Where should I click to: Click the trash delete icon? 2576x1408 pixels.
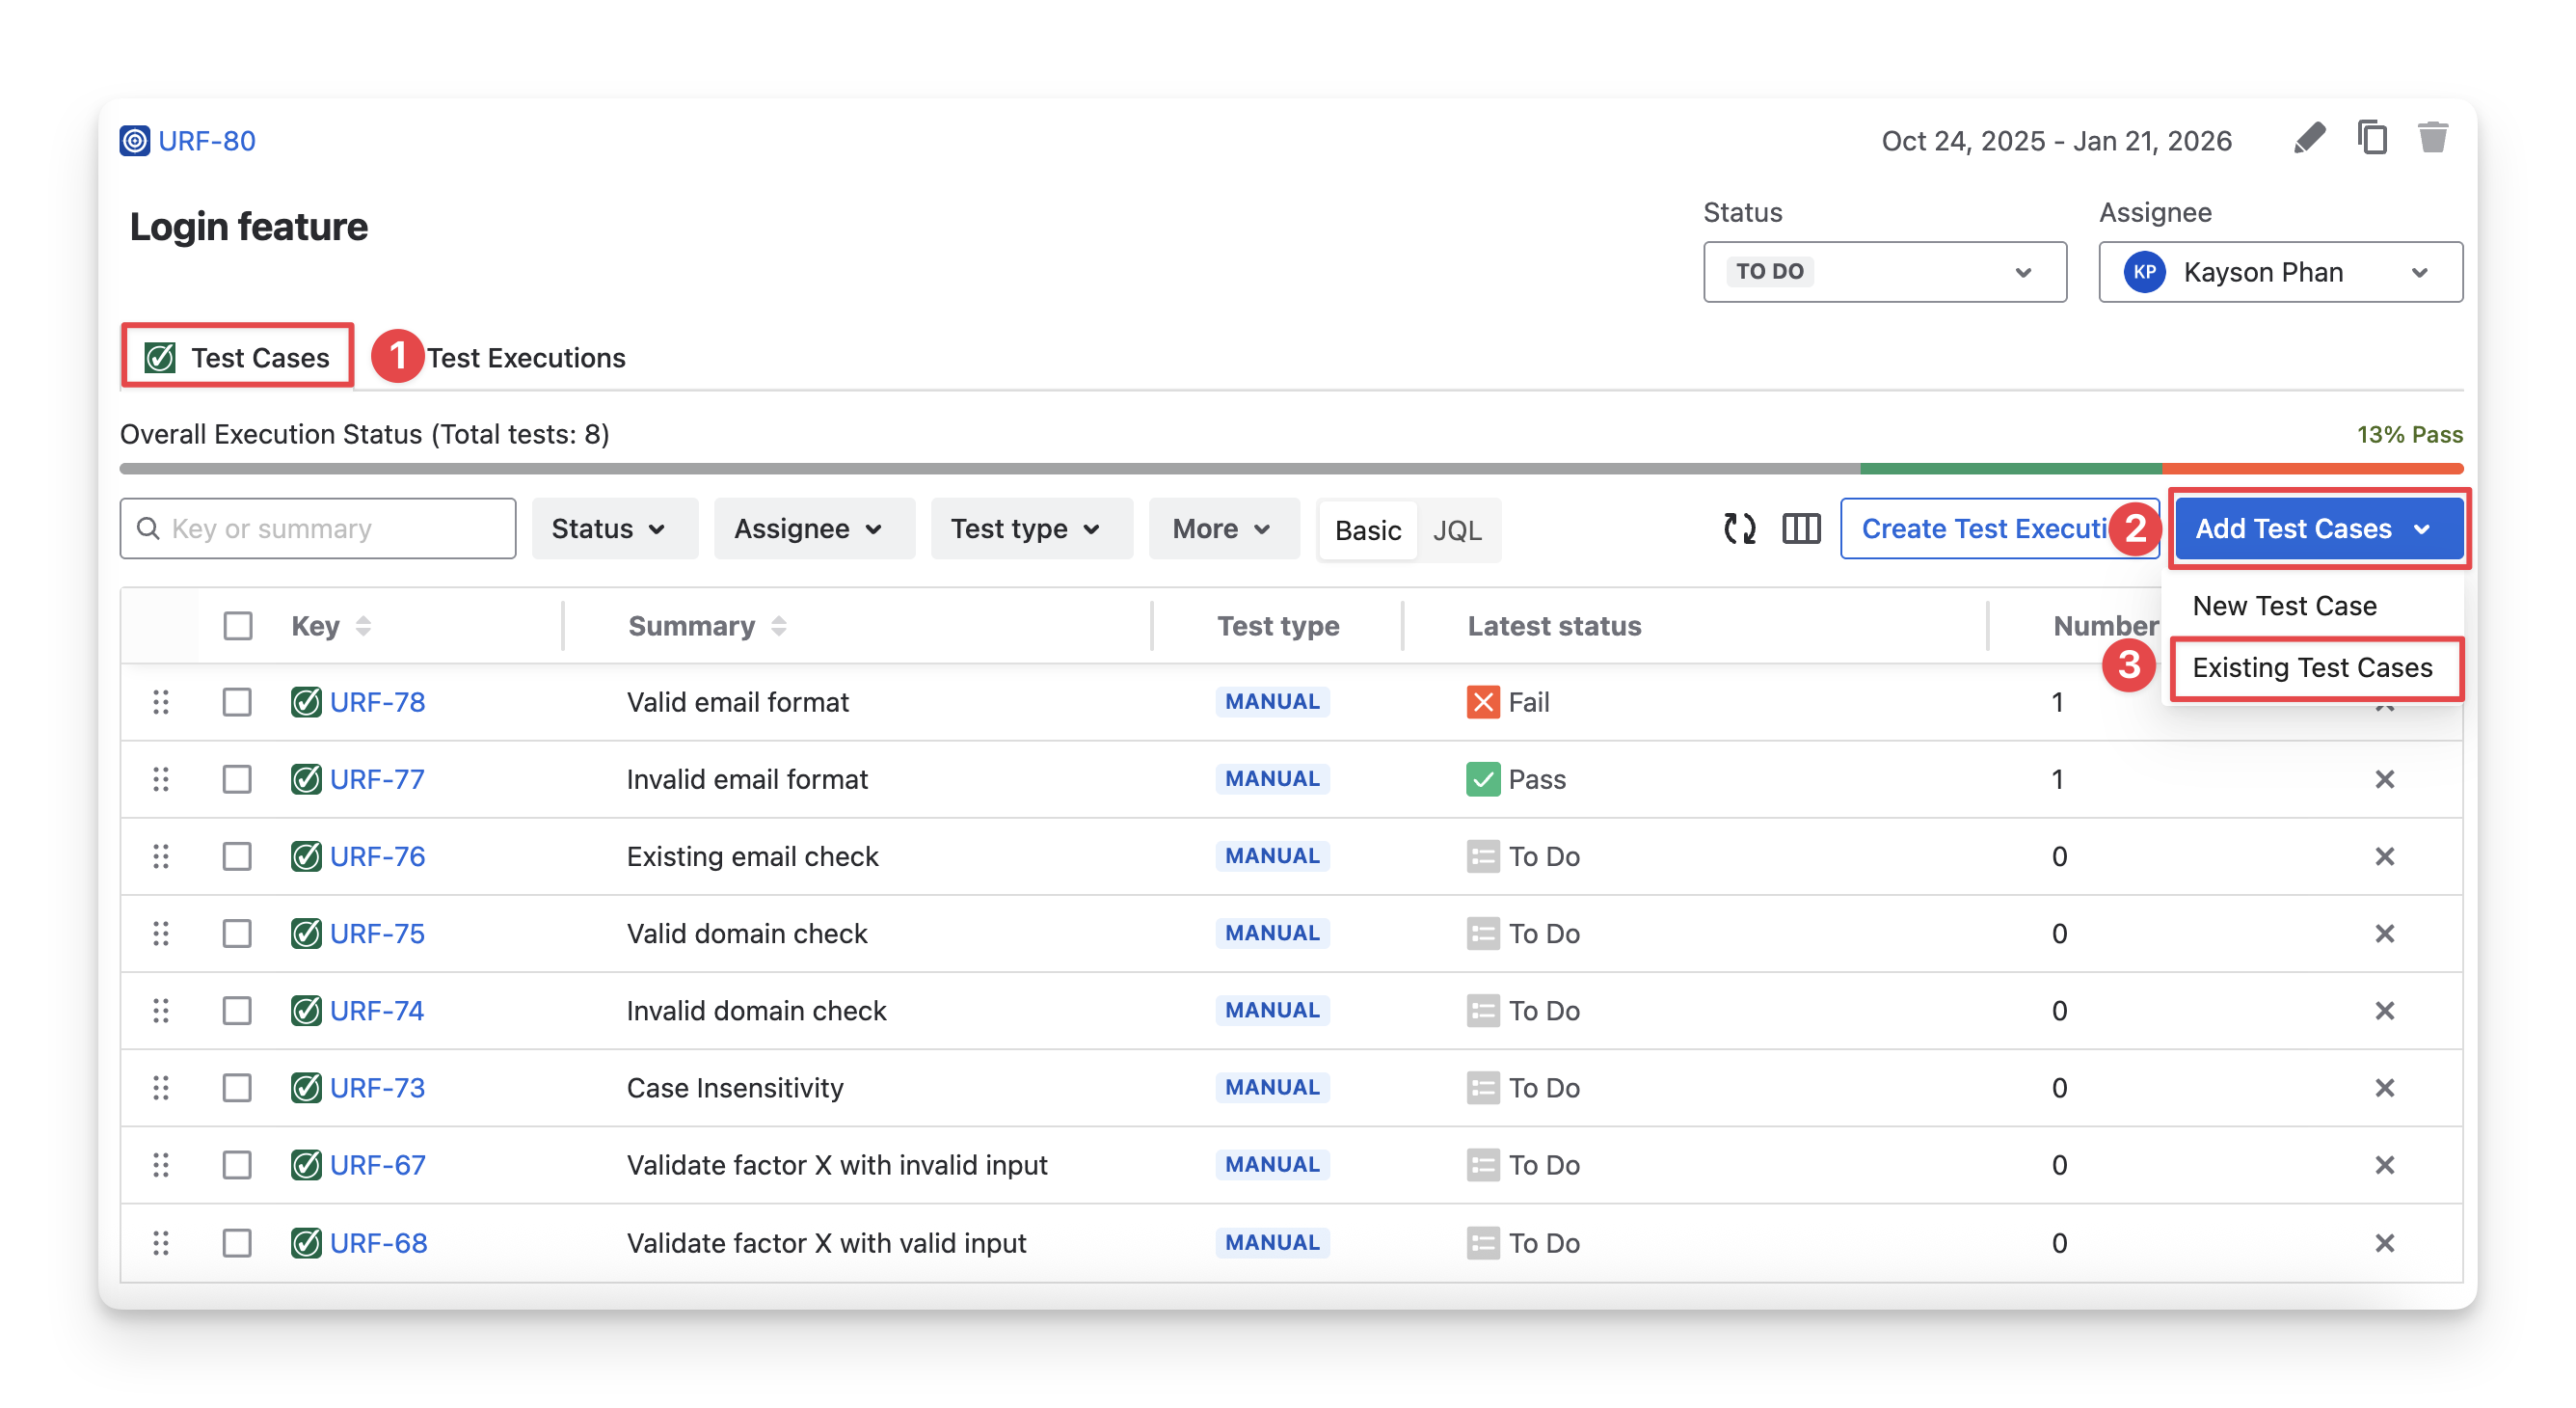coord(2433,138)
